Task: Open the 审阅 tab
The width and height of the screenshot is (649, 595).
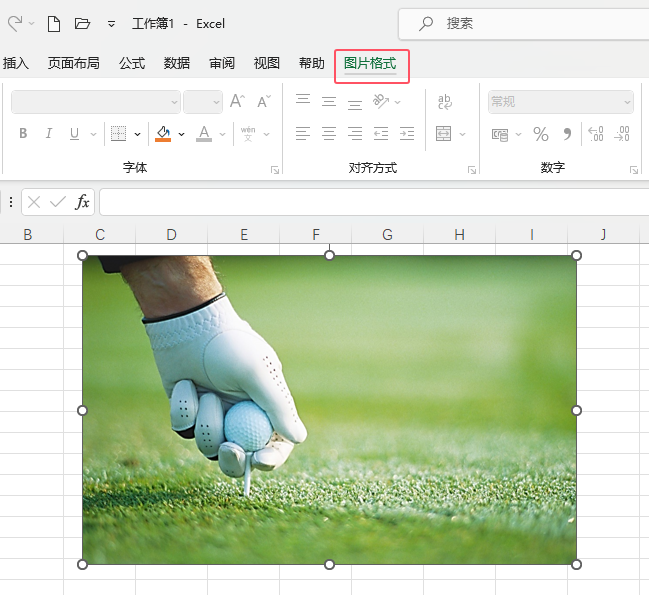Action: [222, 63]
